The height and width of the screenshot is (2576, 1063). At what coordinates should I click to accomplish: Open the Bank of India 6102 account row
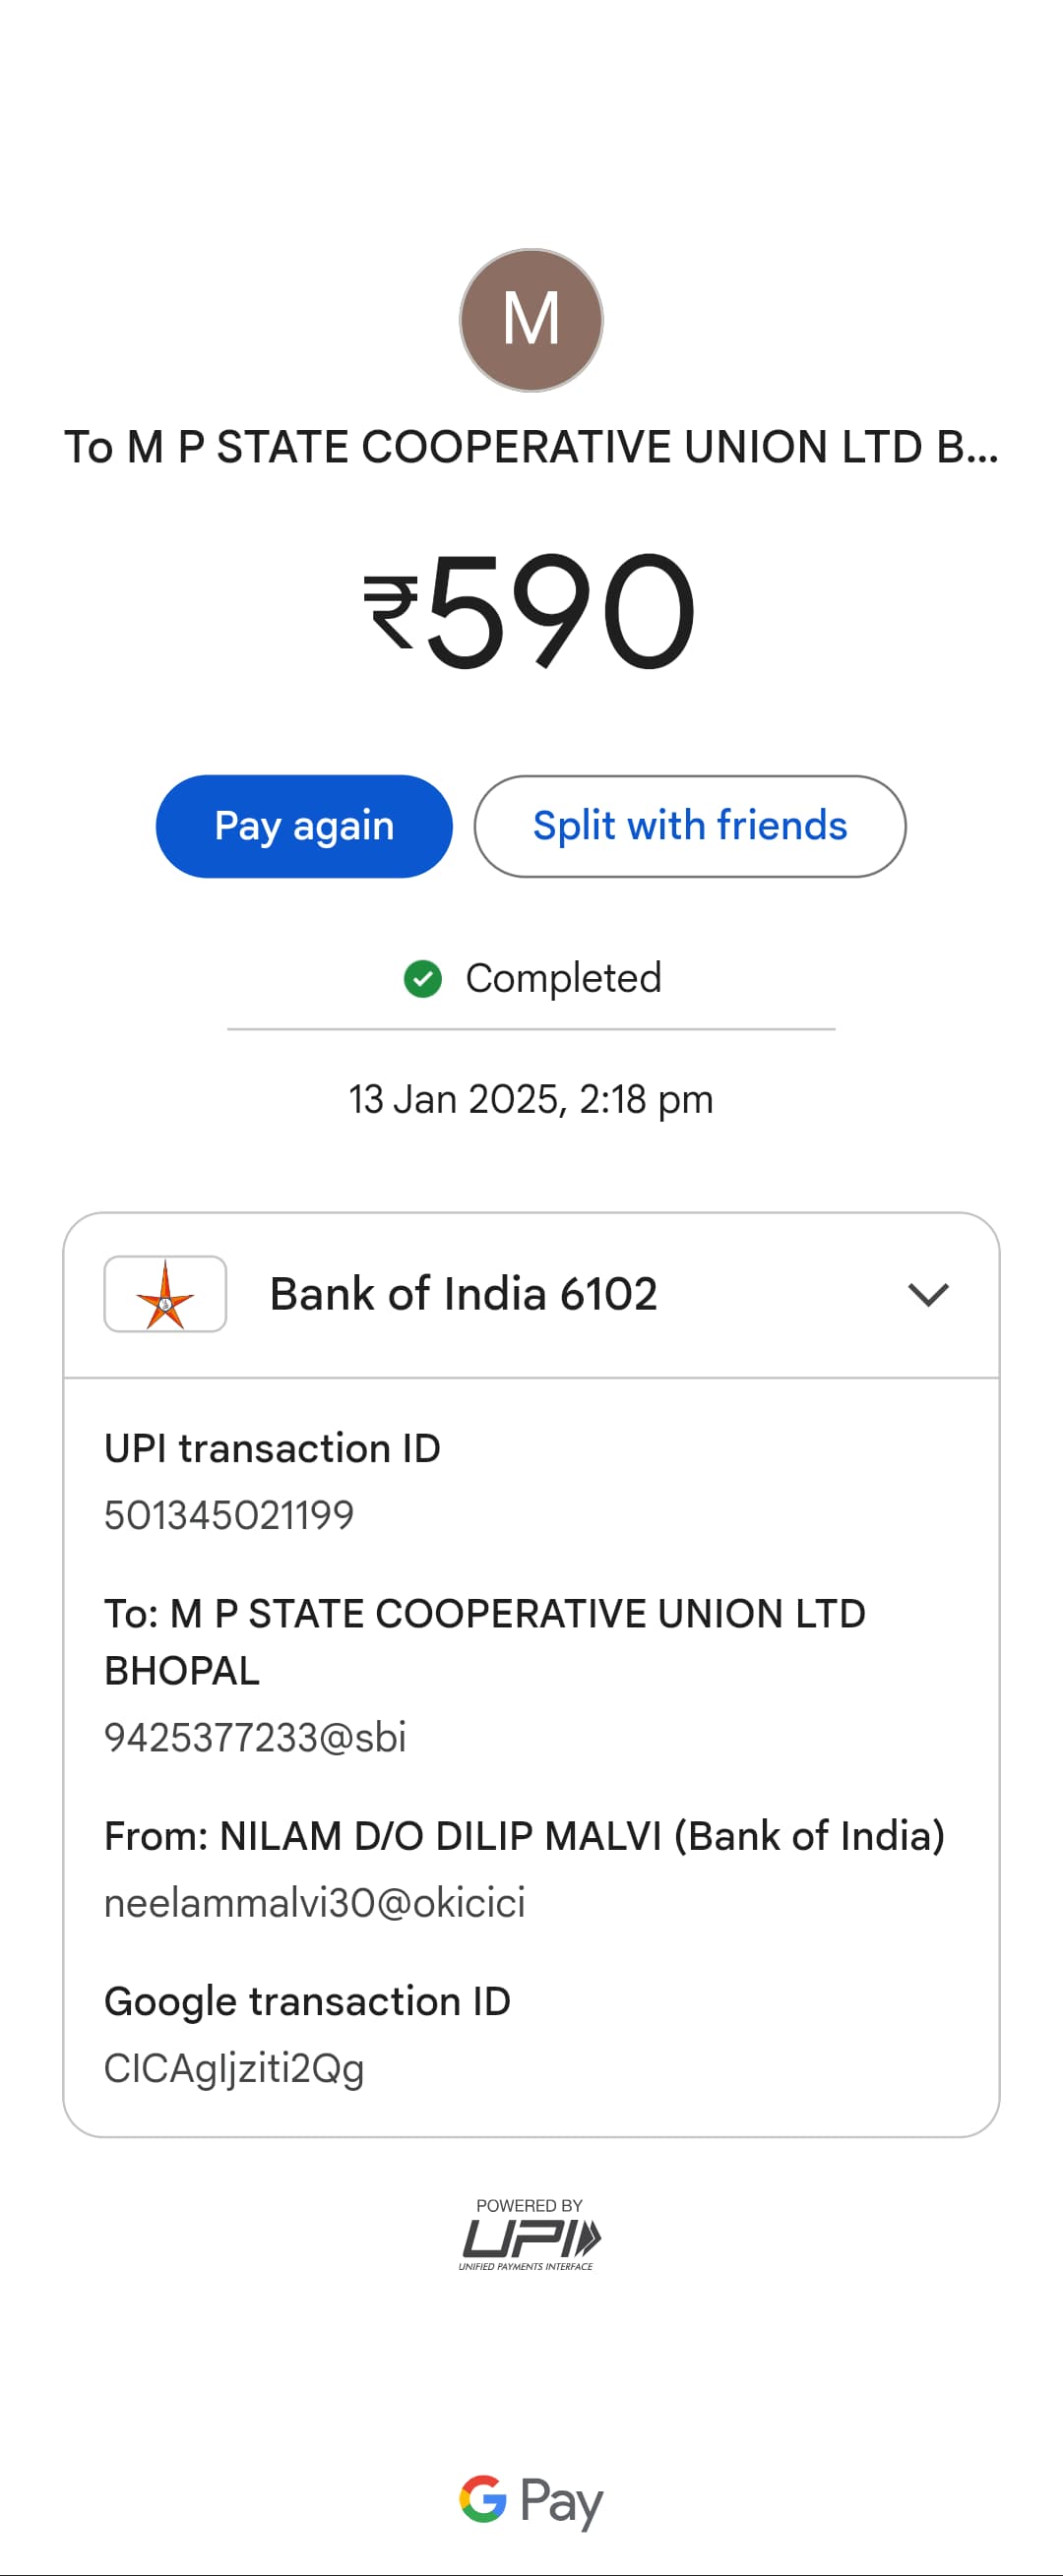pos(531,1295)
